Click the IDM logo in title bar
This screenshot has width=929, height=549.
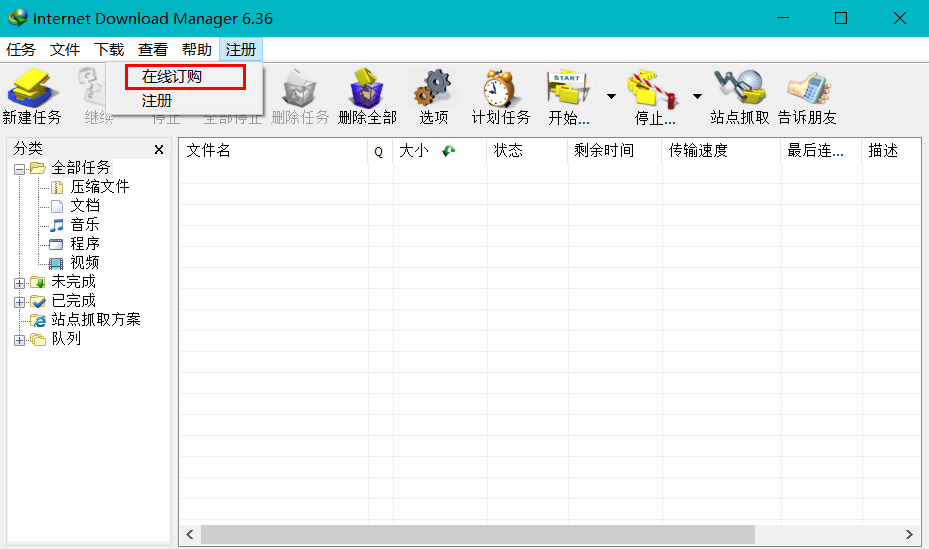(18, 18)
